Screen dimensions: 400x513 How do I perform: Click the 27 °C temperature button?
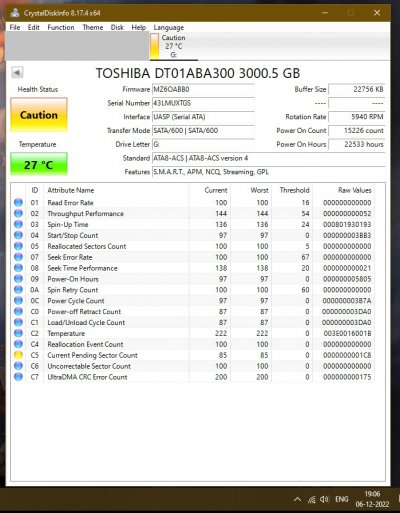click(x=39, y=164)
